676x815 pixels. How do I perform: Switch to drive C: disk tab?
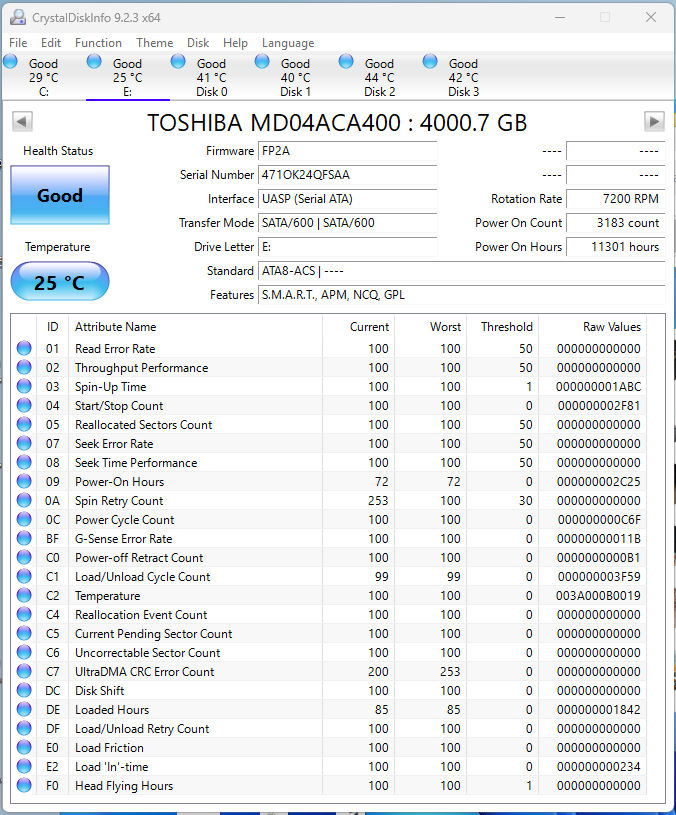click(44, 77)
